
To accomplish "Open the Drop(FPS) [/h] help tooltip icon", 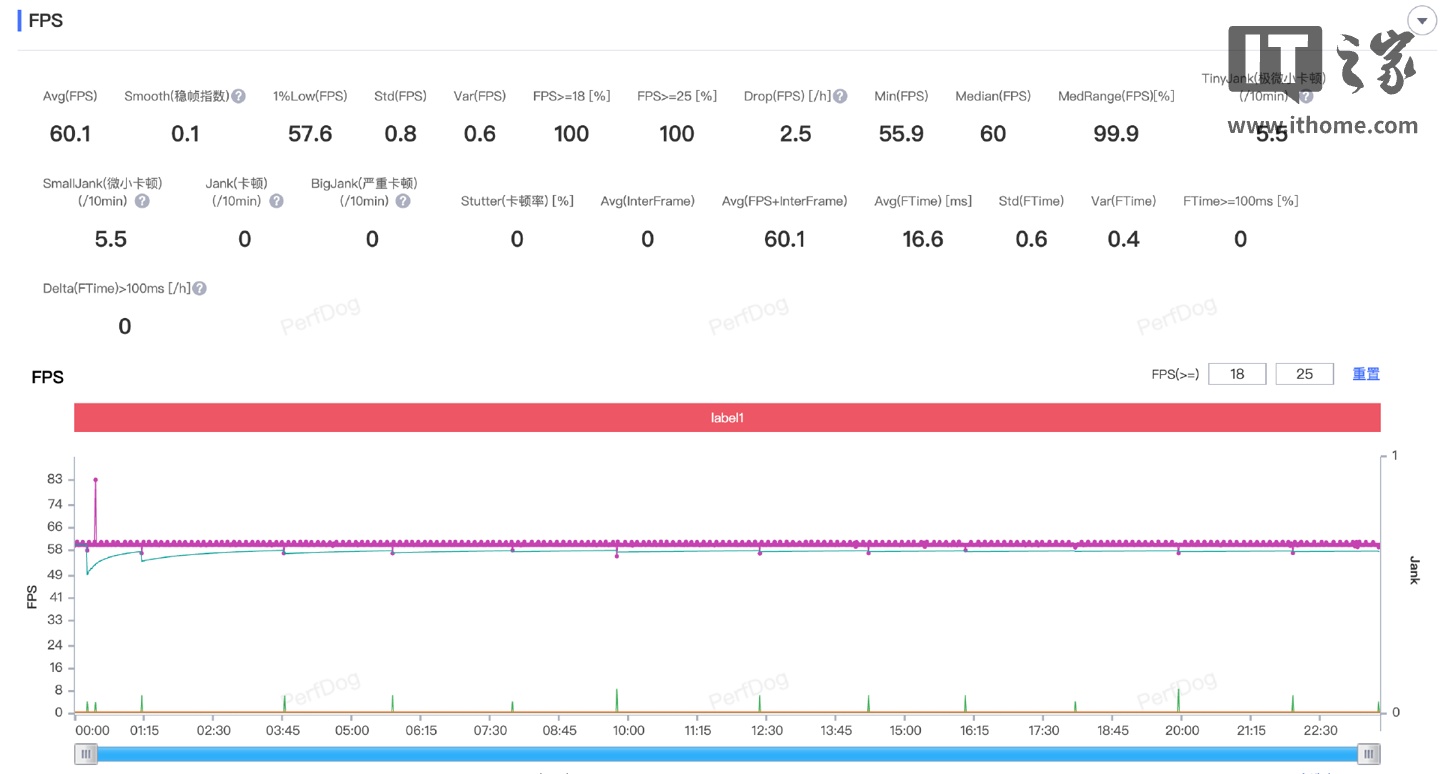I will [840, 96].
